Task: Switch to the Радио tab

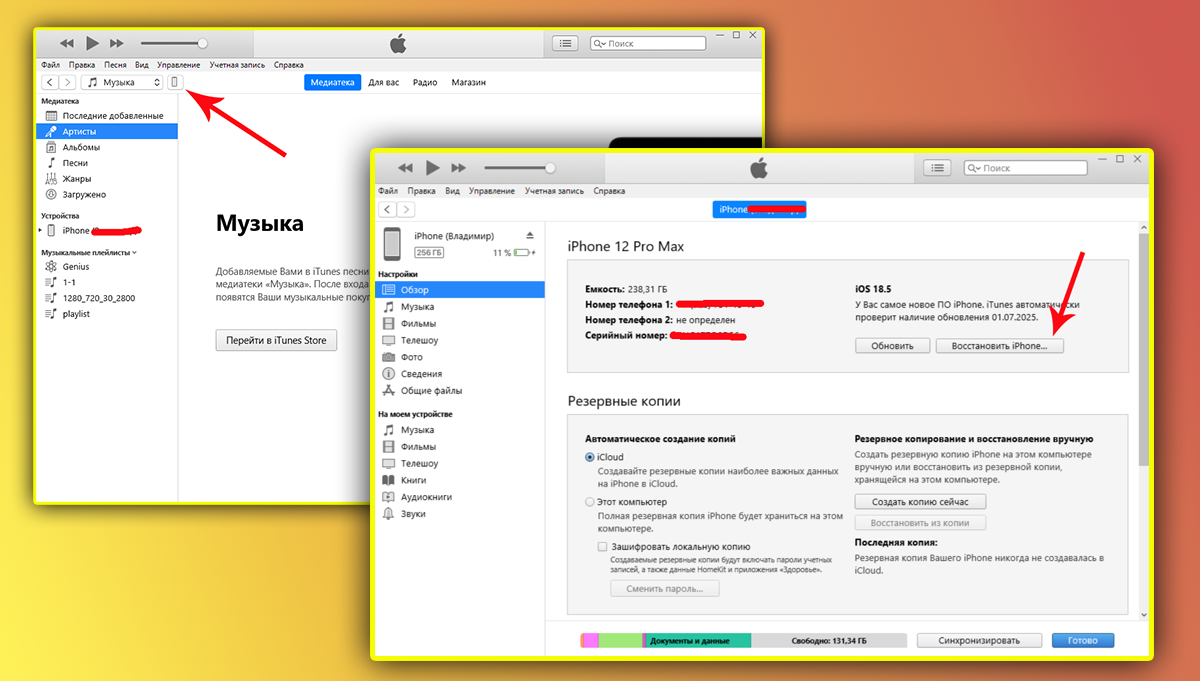Action: point(425,82)
